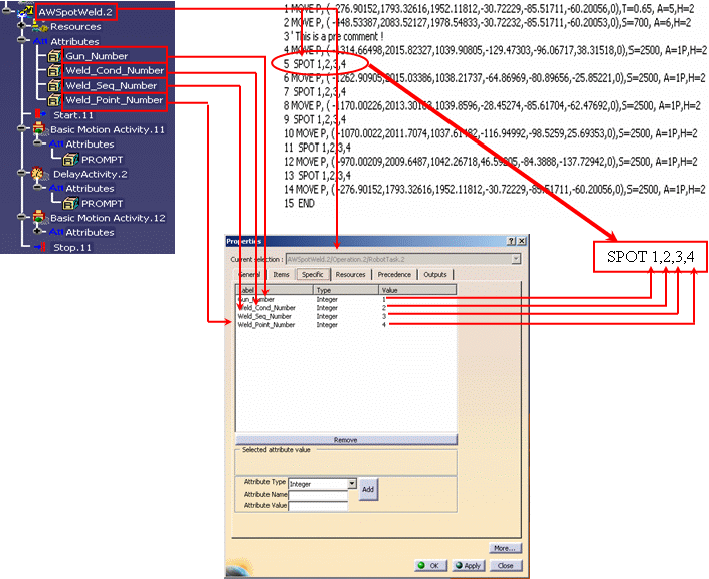709x579 pixels.
Task: Click the PROMPT icon under DelayActivity.2
Action: pos(71,203)
